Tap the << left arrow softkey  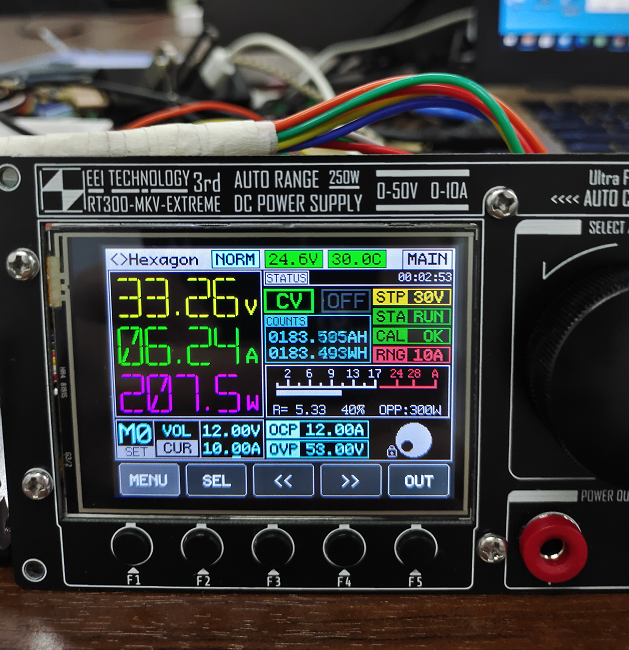pyautogui.click(x=284, y=480)
